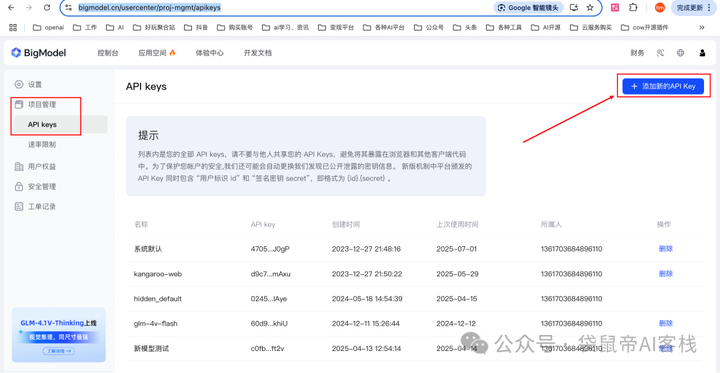
Task: Delete the glm-4v-flash API key
Action: (666, 323)
